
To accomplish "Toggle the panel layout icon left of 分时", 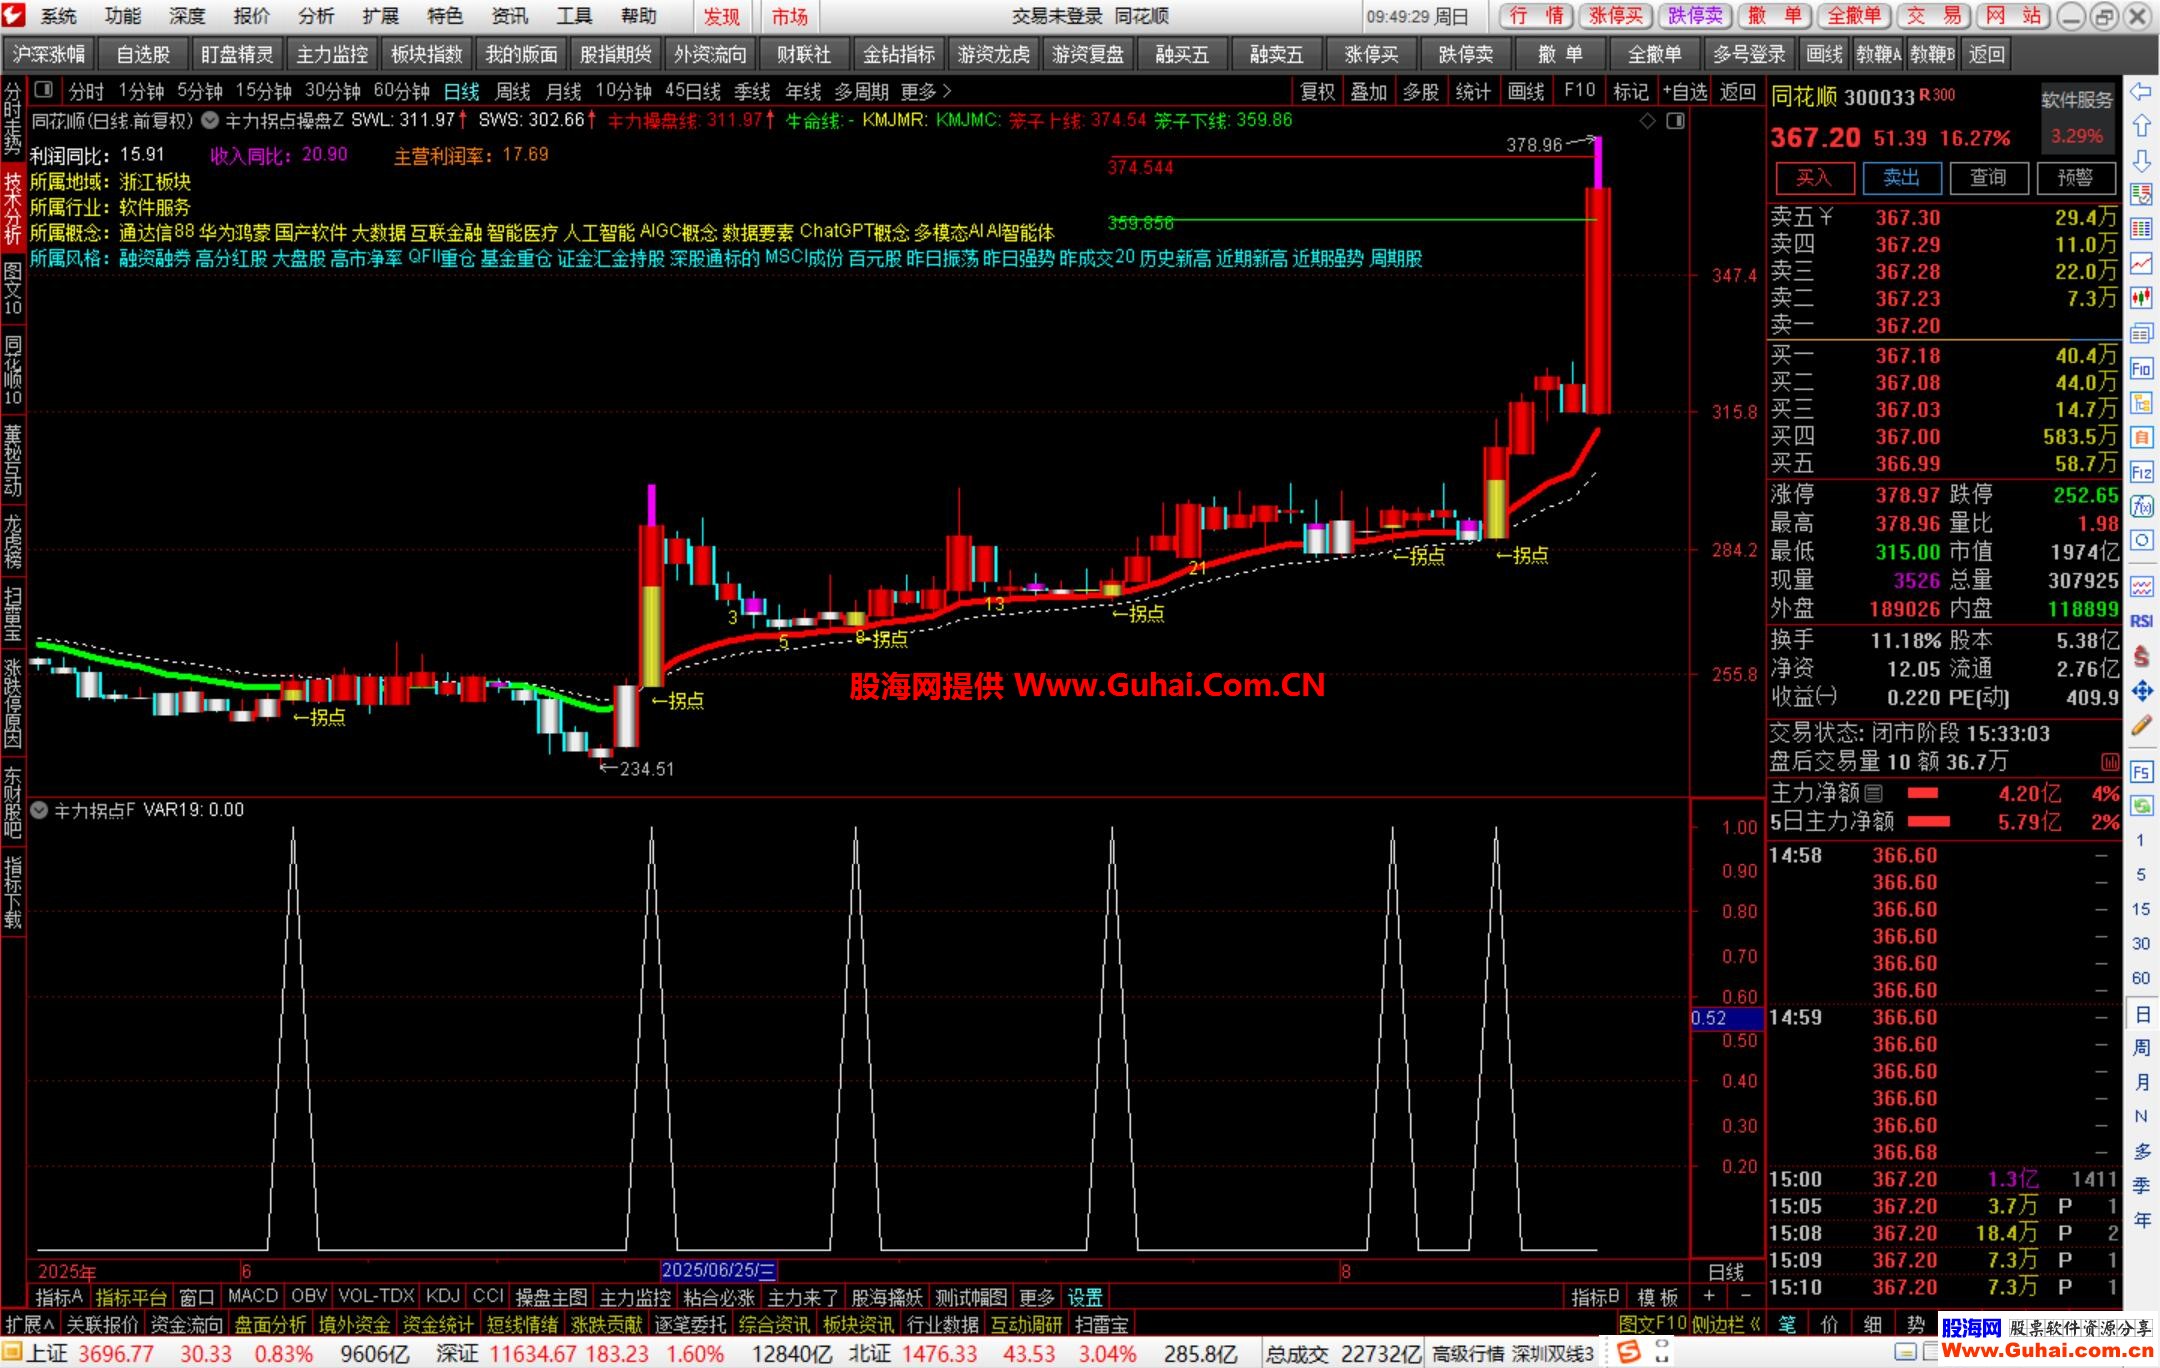I will tap(43, 90).
